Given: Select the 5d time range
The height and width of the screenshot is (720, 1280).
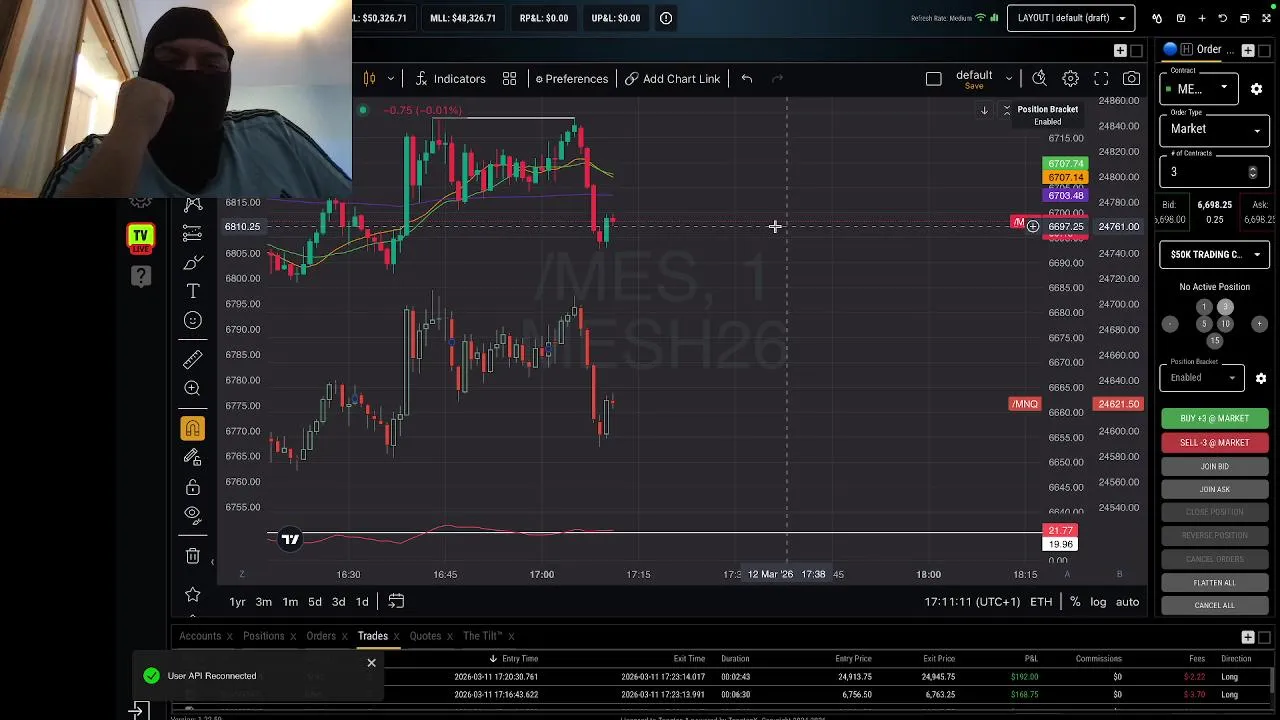Looking at the screenshot, I should (x=314, y=602).
